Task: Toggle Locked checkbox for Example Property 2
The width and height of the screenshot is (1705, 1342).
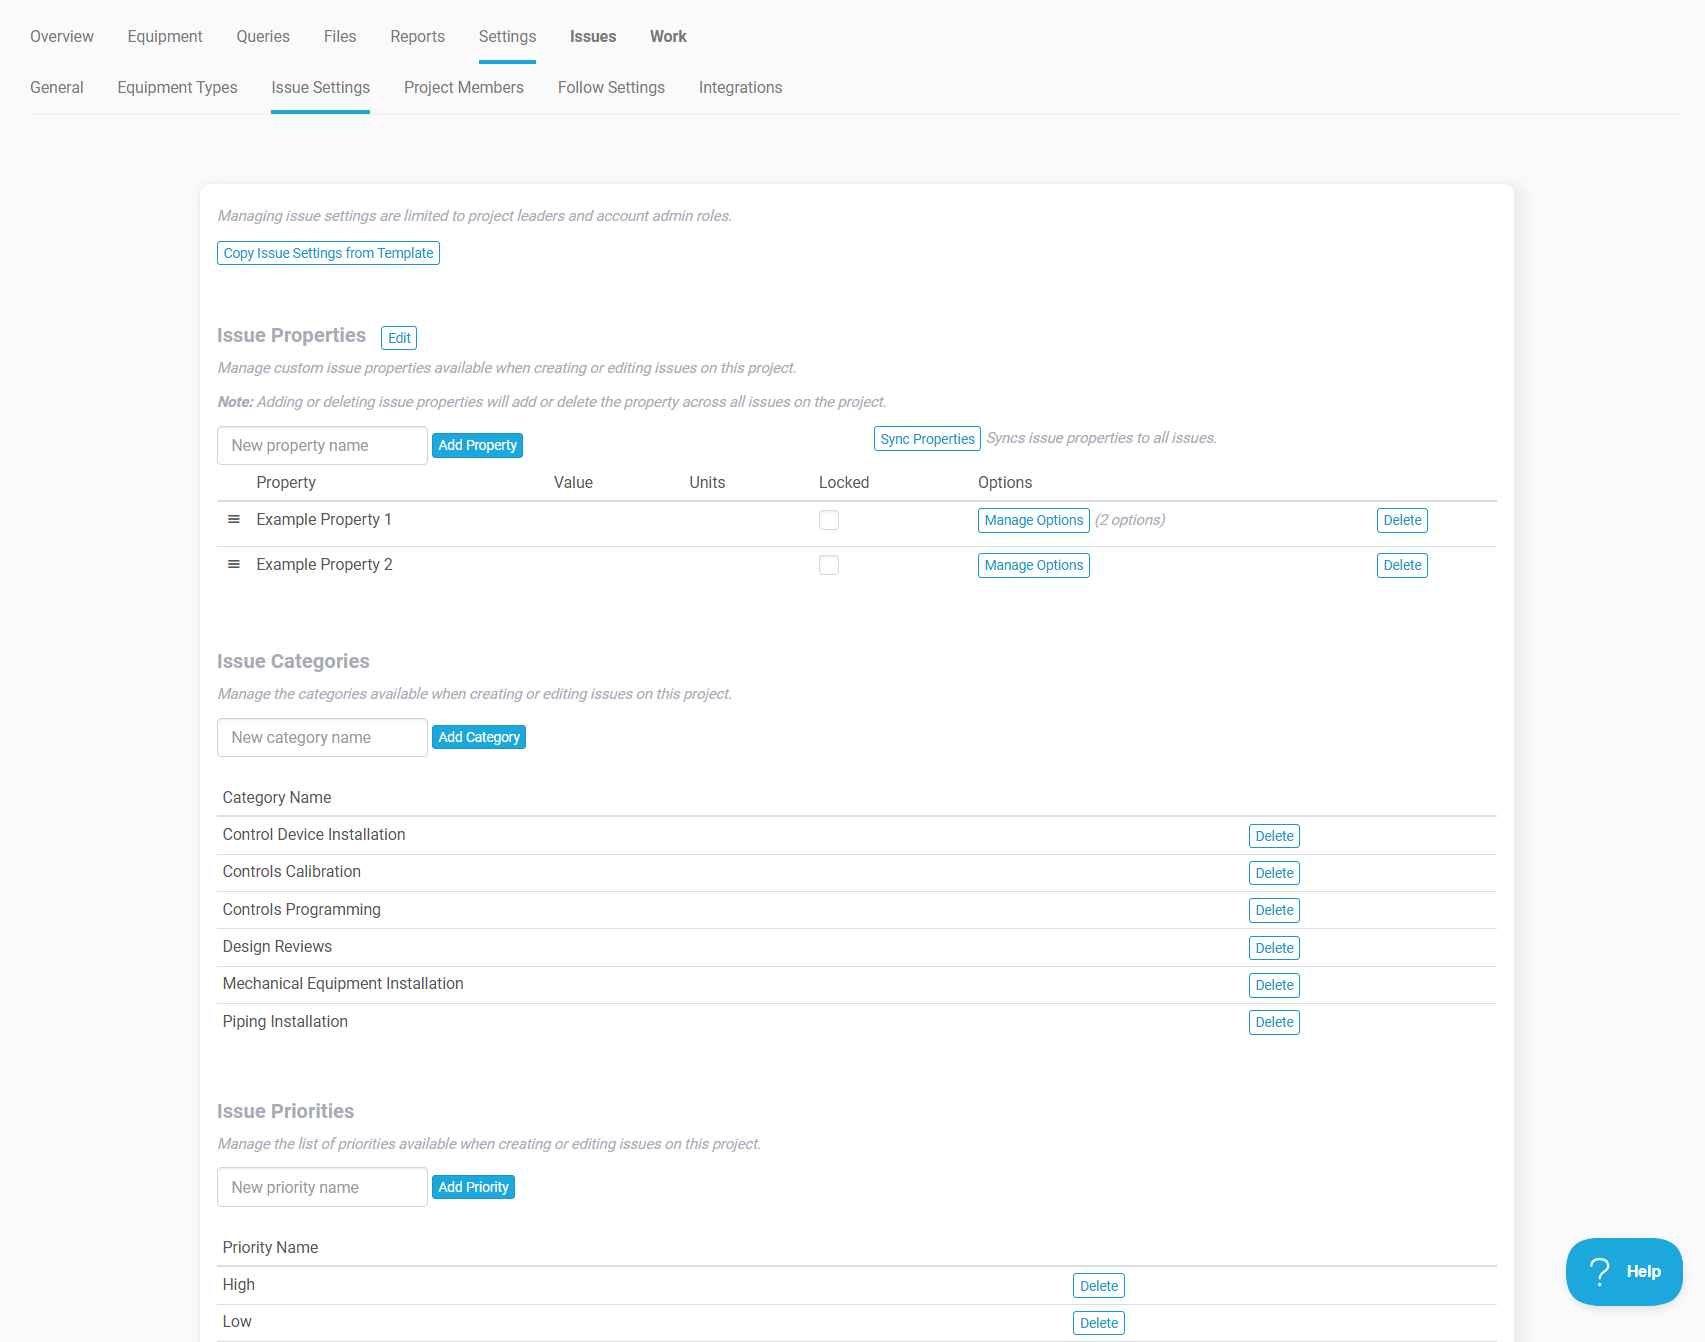Action: [829, 565]
